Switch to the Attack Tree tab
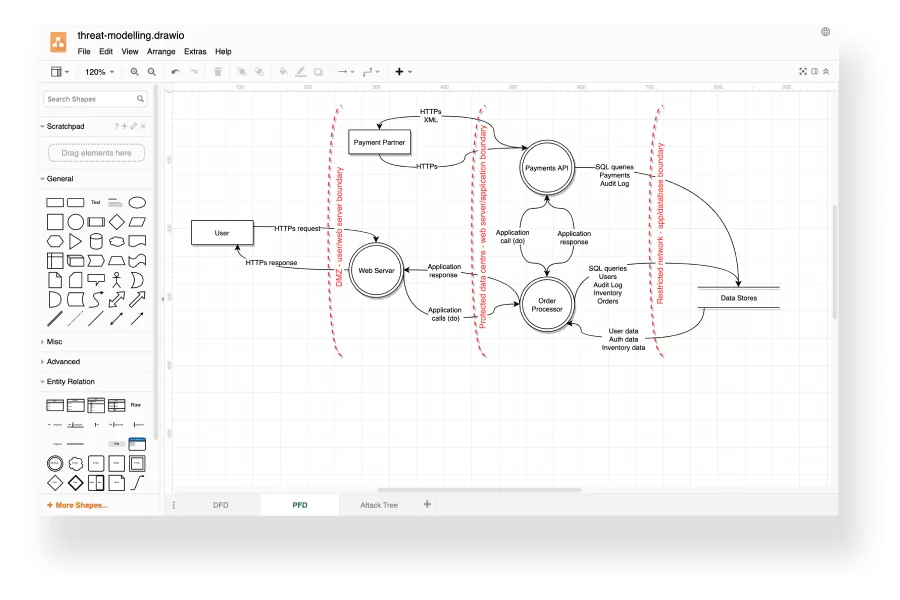 click(x=379, y=505)
